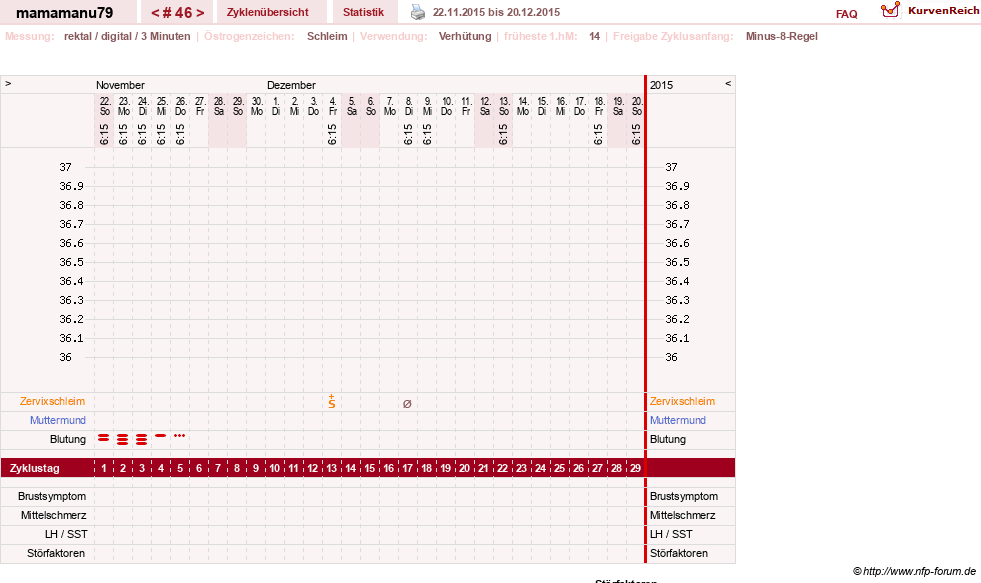Click 36.5 on the left temperature axis
The width and height of the screenshot is (981, 583).
tap(71, 262)
